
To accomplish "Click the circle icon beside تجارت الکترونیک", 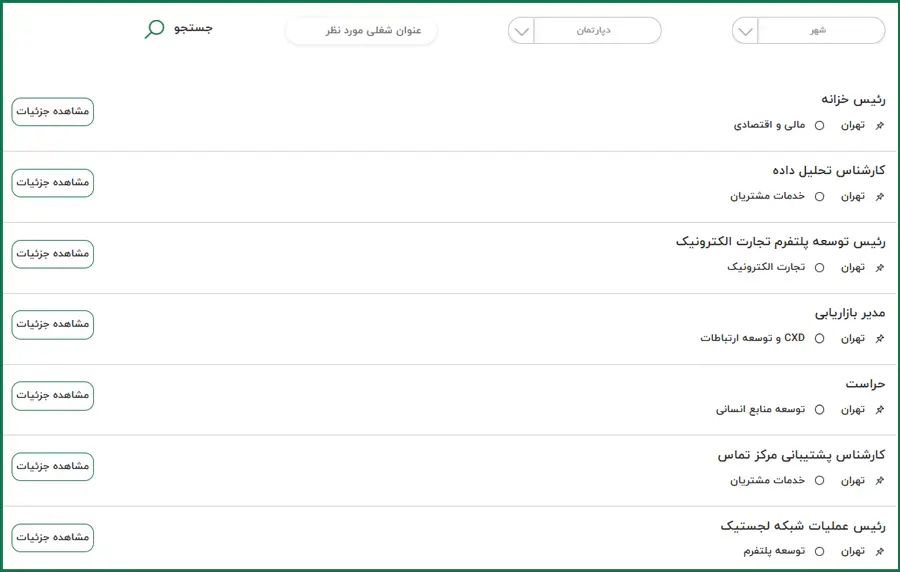I will pyautogui.click(x=820, y=268).
